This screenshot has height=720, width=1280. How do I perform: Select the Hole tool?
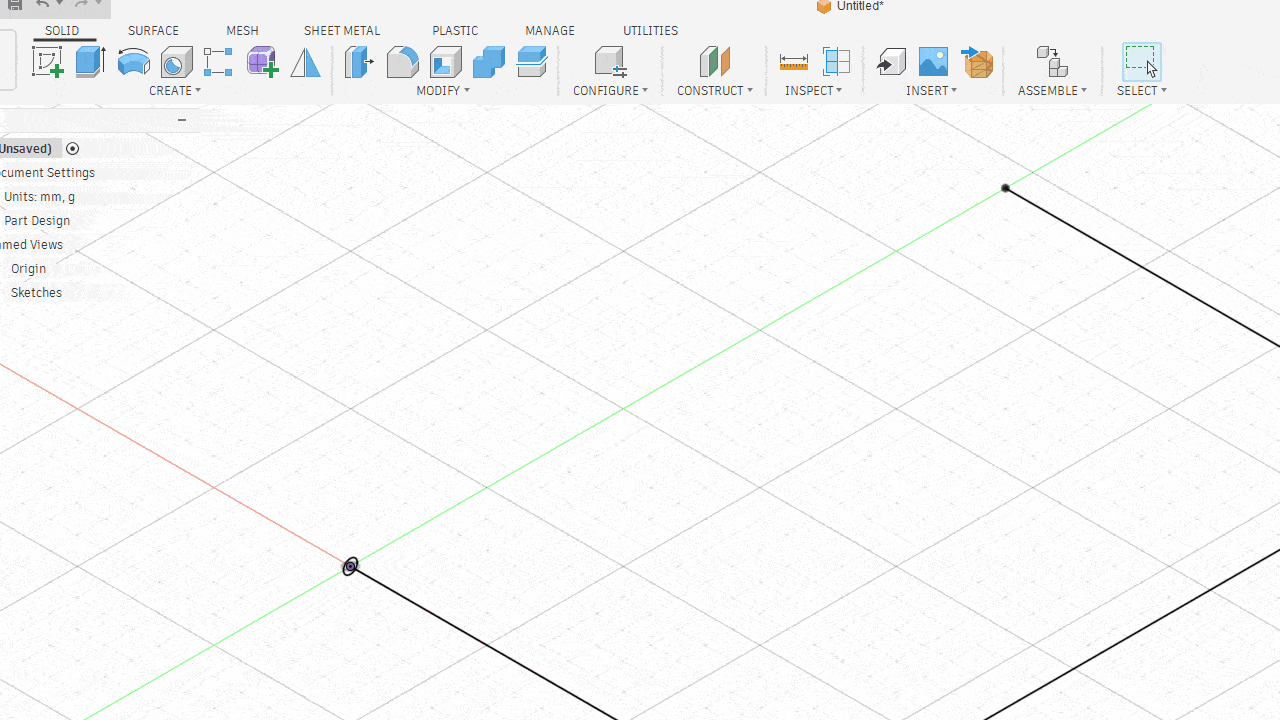pos(176,62)
